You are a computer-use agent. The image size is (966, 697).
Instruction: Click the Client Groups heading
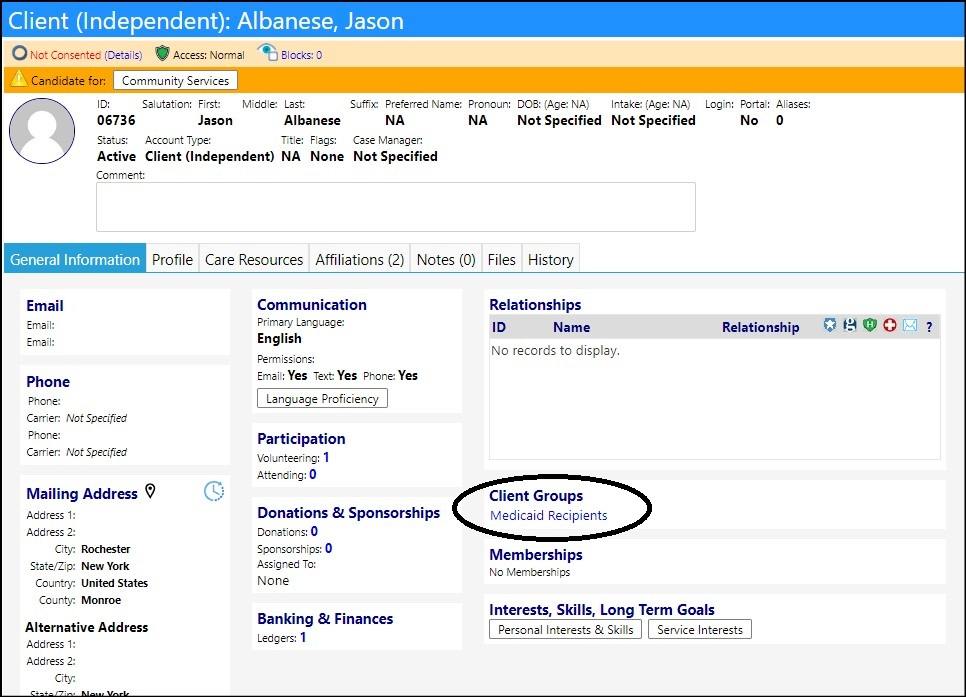click(x=536, y=495)
